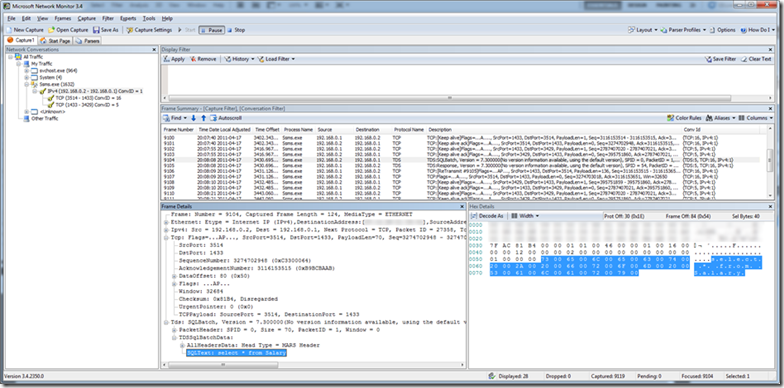Stop the capture
This screenshot has width=784, height=388.
pyautogui.click(x=236, y=30)
